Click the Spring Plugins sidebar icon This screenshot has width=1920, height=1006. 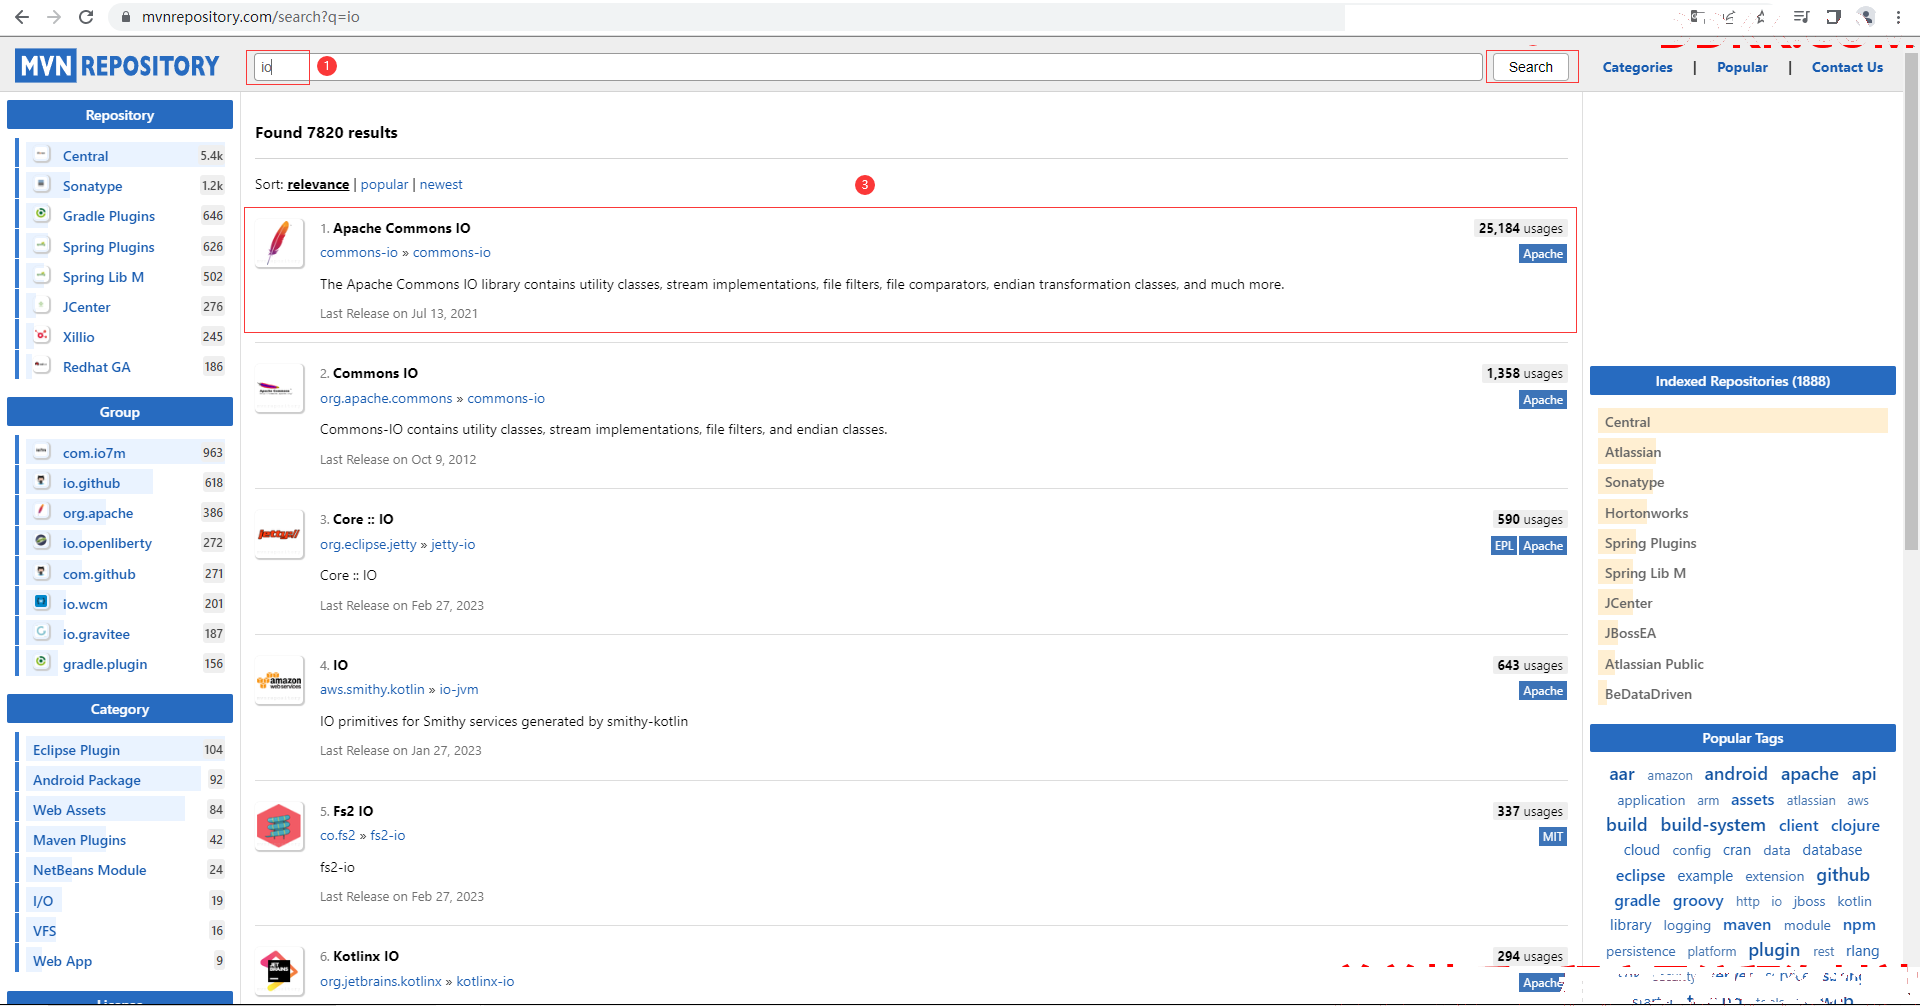pyautogui.click(x=42, y=246)
